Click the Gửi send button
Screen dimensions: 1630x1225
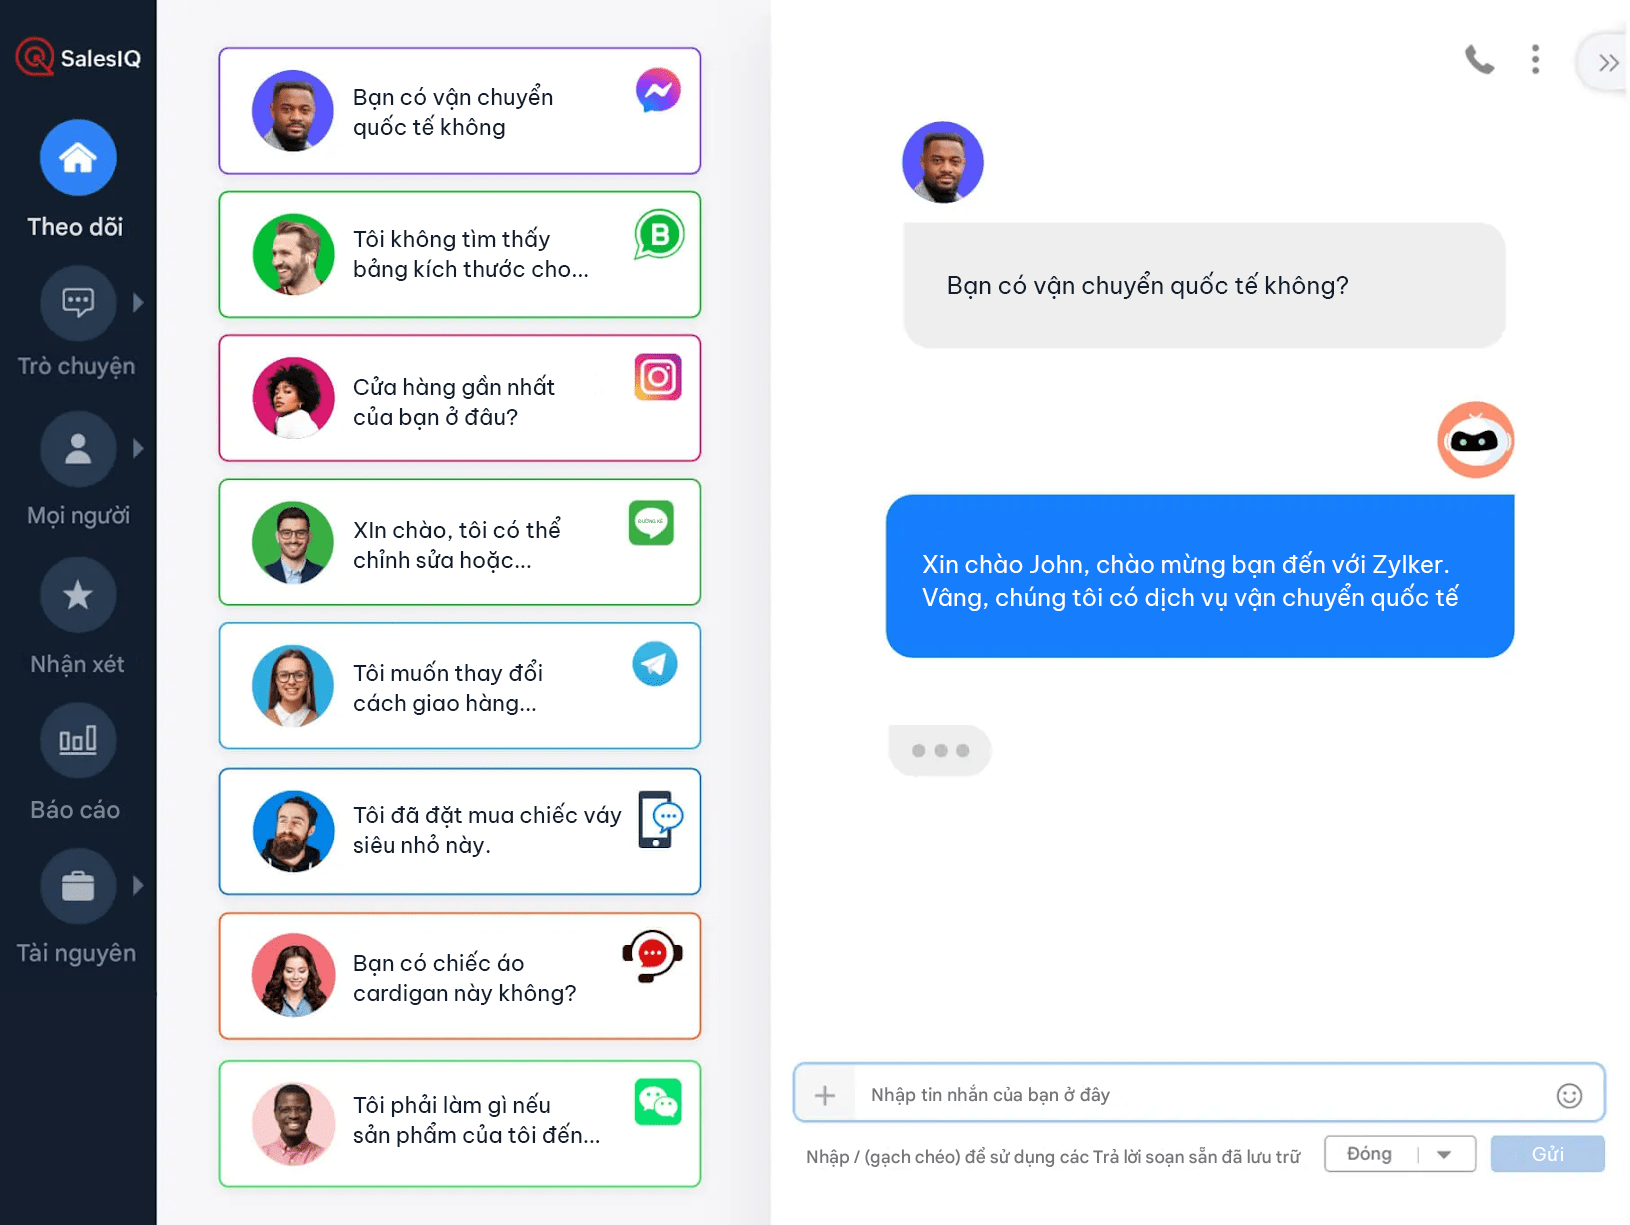click(1547, 1154)
